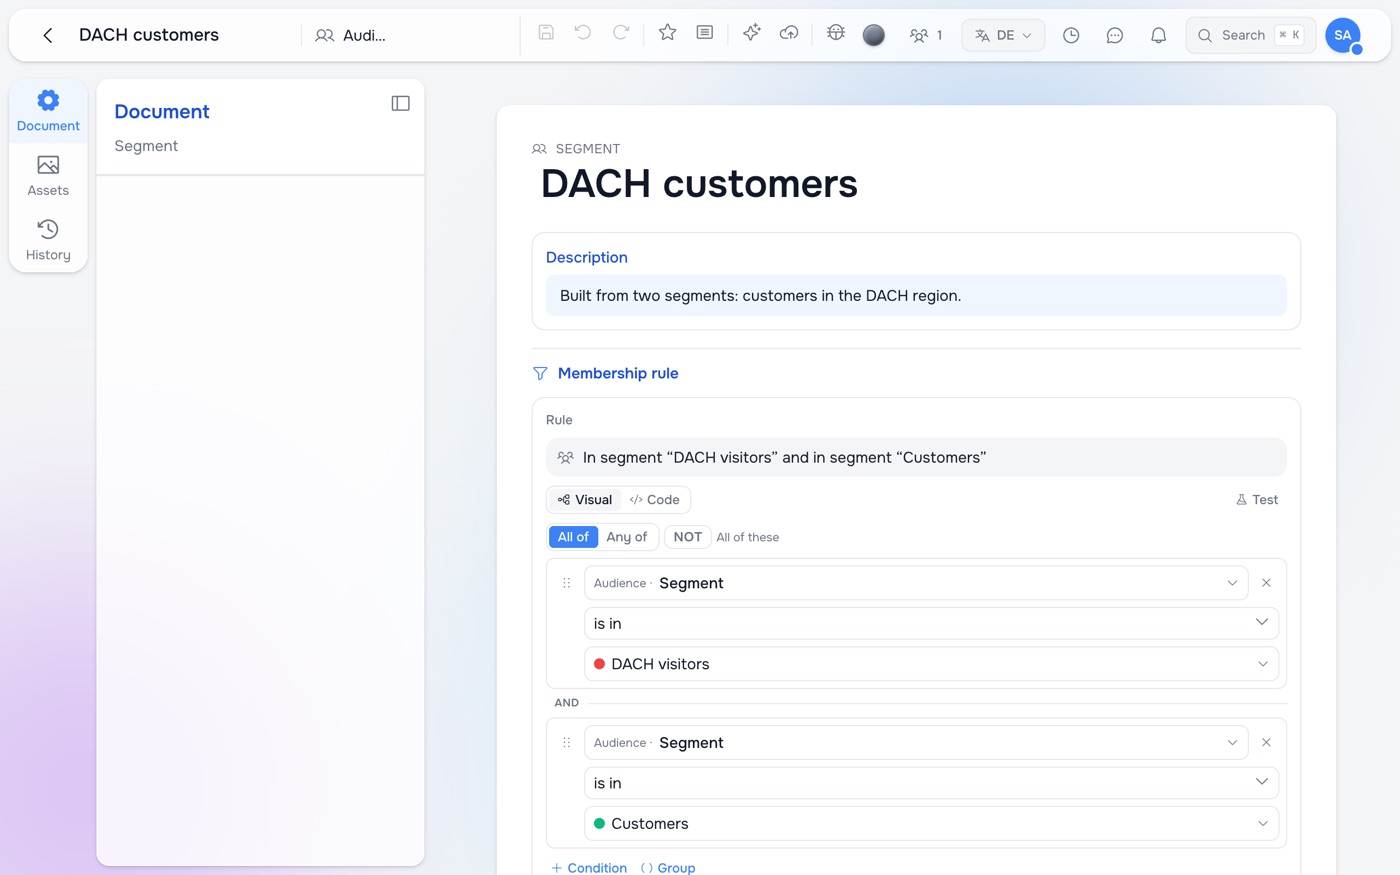Viewport: 1400px width, 875px height.
Task: Click the DACH customers page title
Action: click(x=699, y=184)
